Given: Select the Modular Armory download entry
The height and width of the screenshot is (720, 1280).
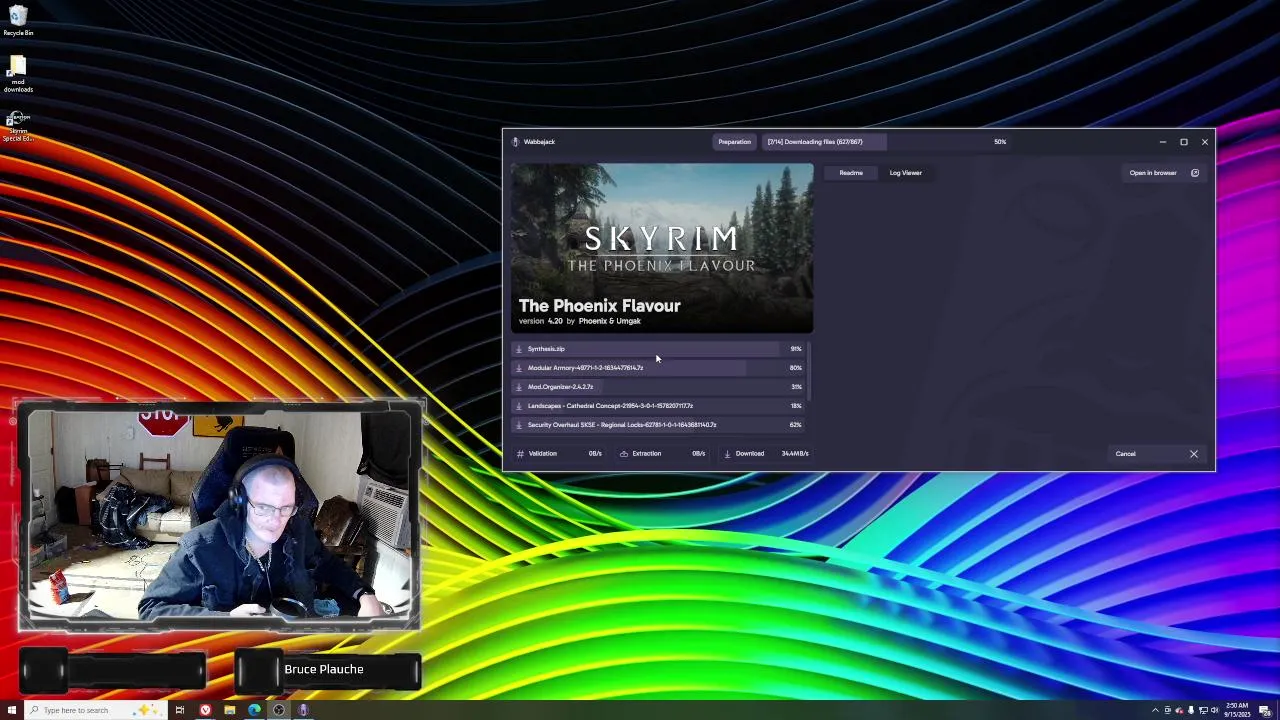Looking at the screenshot, I should (660, 368).
